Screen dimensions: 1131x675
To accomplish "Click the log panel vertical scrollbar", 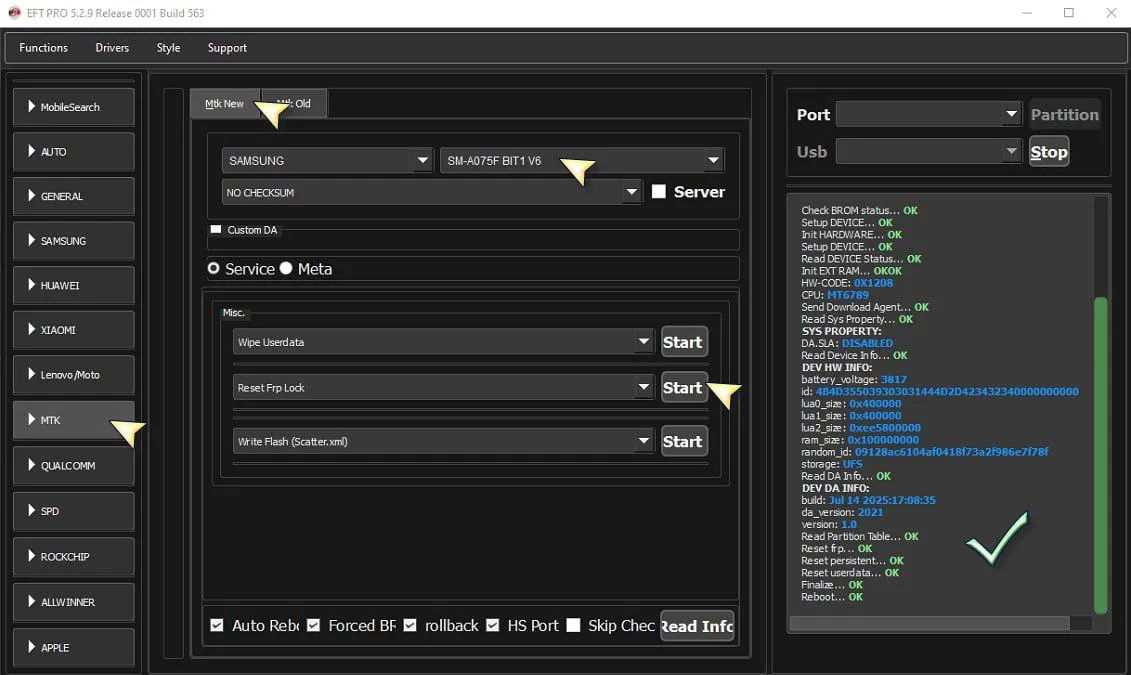I will coord(1101,450).
